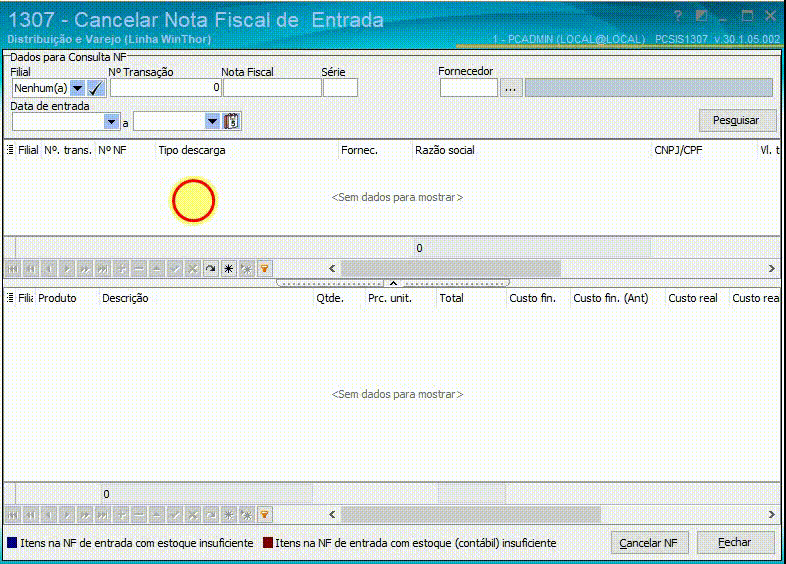Click left arrow of invoice grid scrollbar

pos(332,269)
